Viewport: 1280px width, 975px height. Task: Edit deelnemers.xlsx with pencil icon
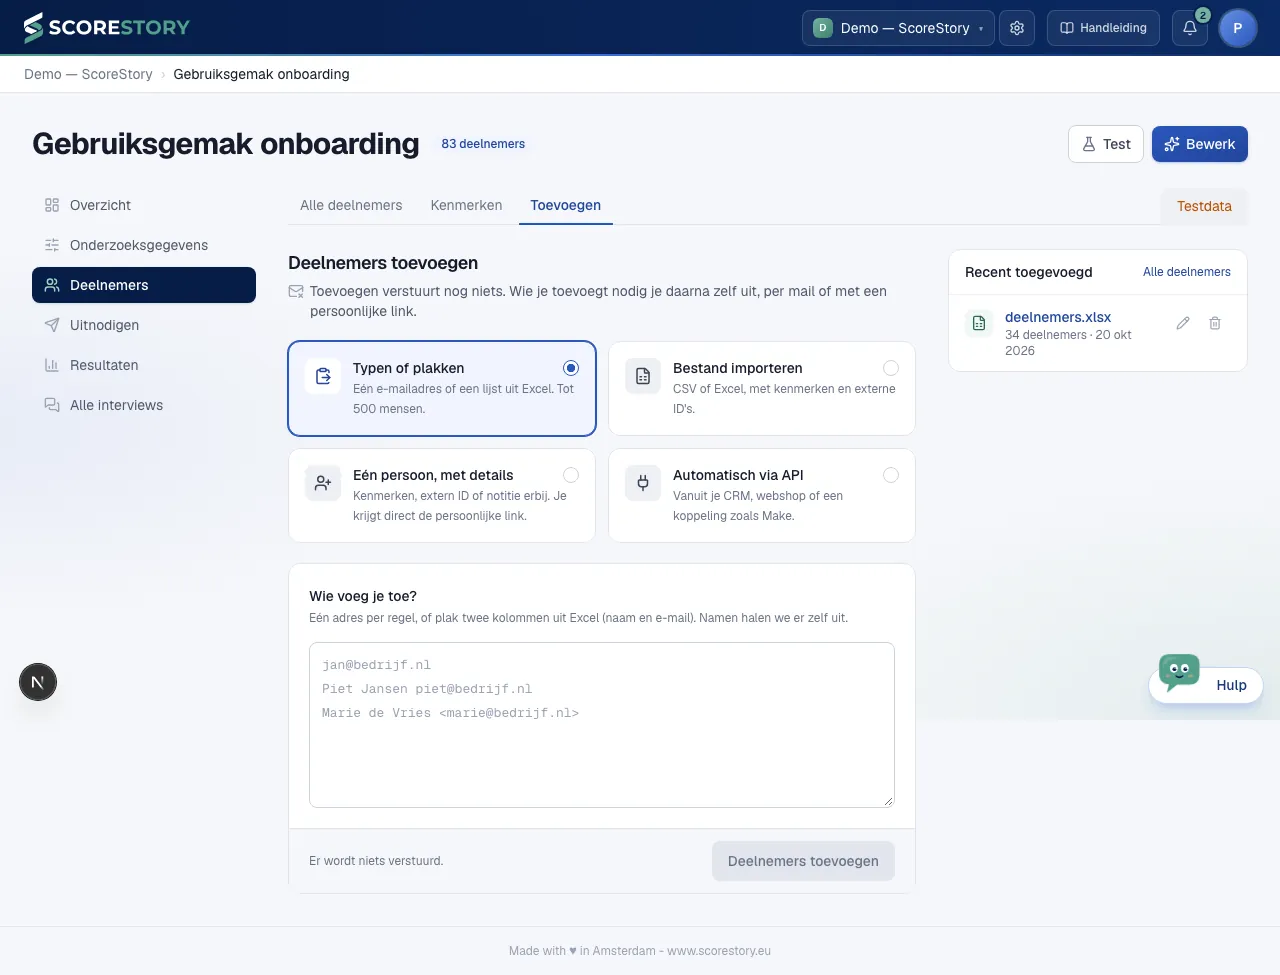(x=1183, y=323)
